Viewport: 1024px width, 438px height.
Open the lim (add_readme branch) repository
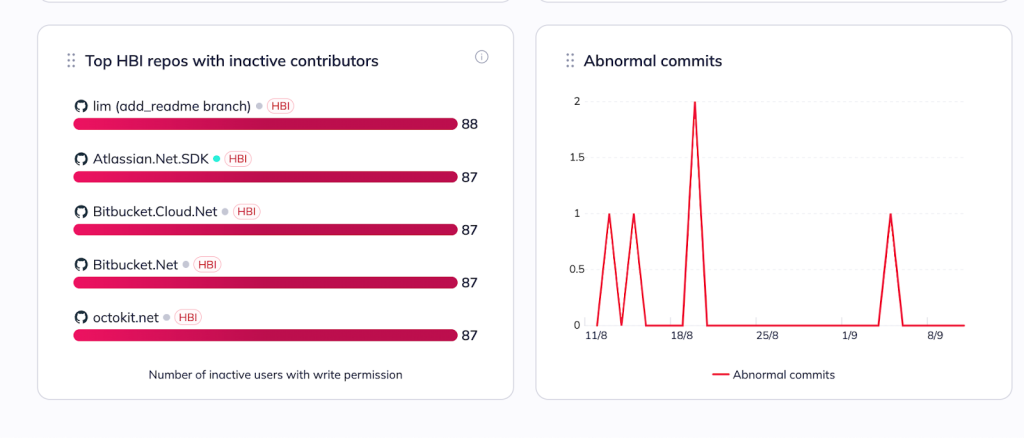[x=171, y=106]
